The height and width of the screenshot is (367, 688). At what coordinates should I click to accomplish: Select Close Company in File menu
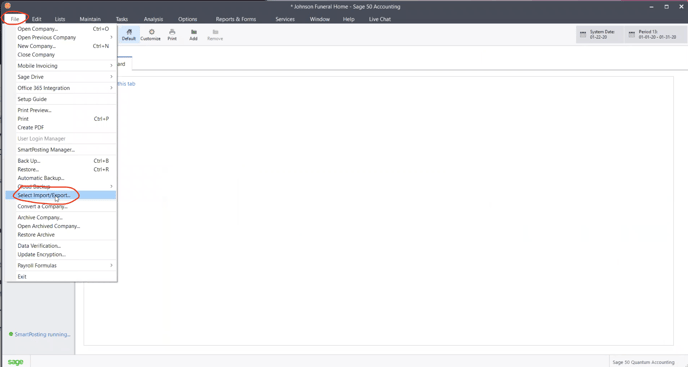pos(61,54)
